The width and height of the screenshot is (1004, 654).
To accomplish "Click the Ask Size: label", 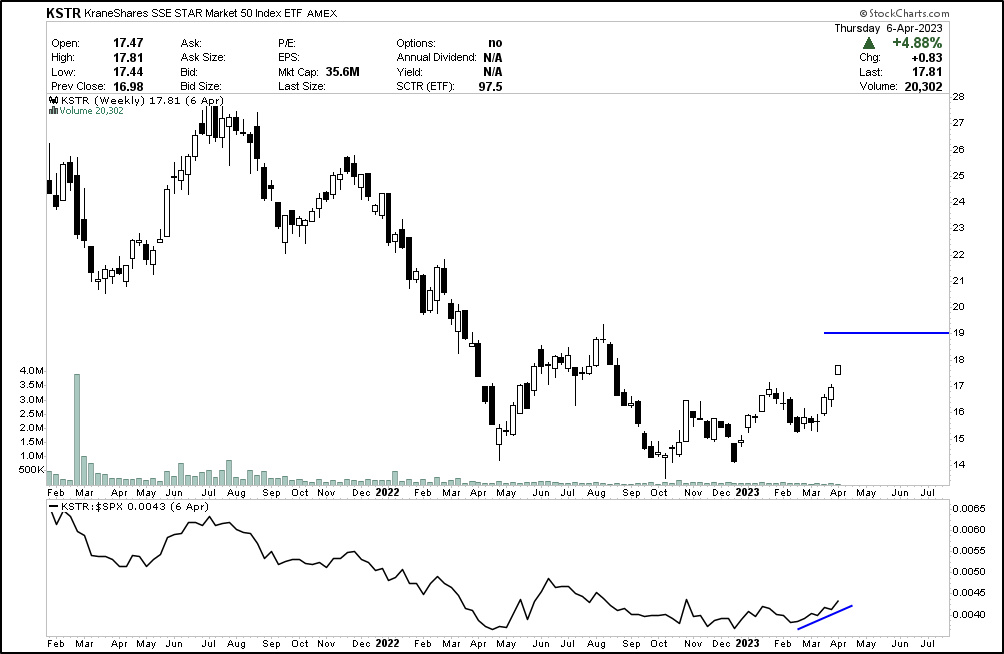I will click(203, 57).
